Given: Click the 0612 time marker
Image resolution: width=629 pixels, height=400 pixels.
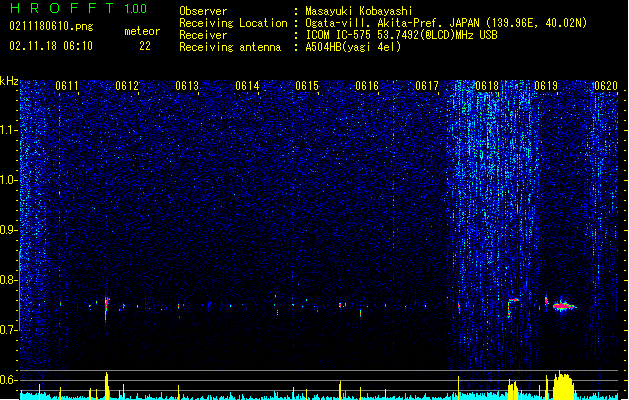Looking at the screenshot, I should [x=127, y=86].
